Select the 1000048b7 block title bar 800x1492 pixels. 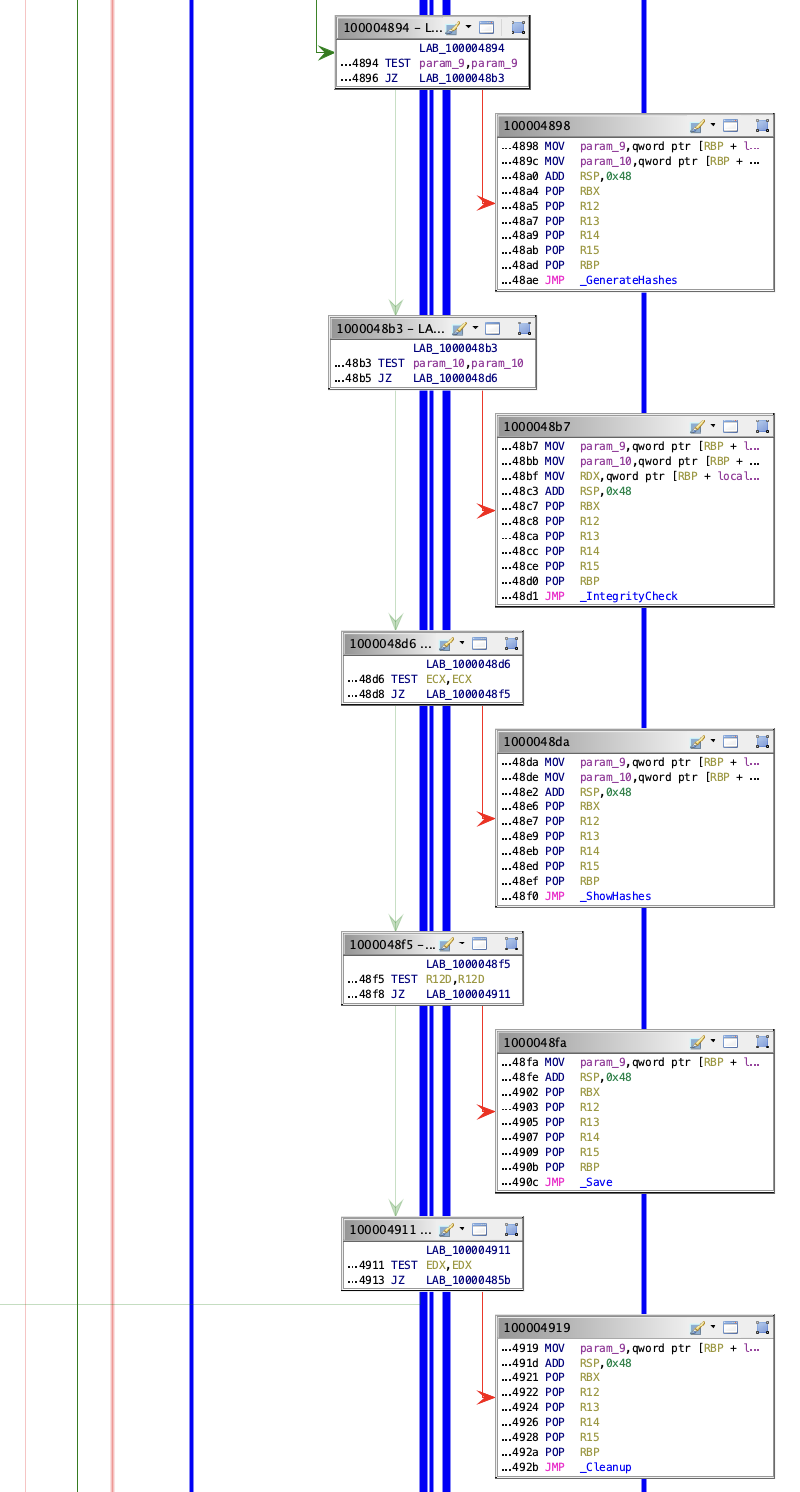(x=635, y=426)
